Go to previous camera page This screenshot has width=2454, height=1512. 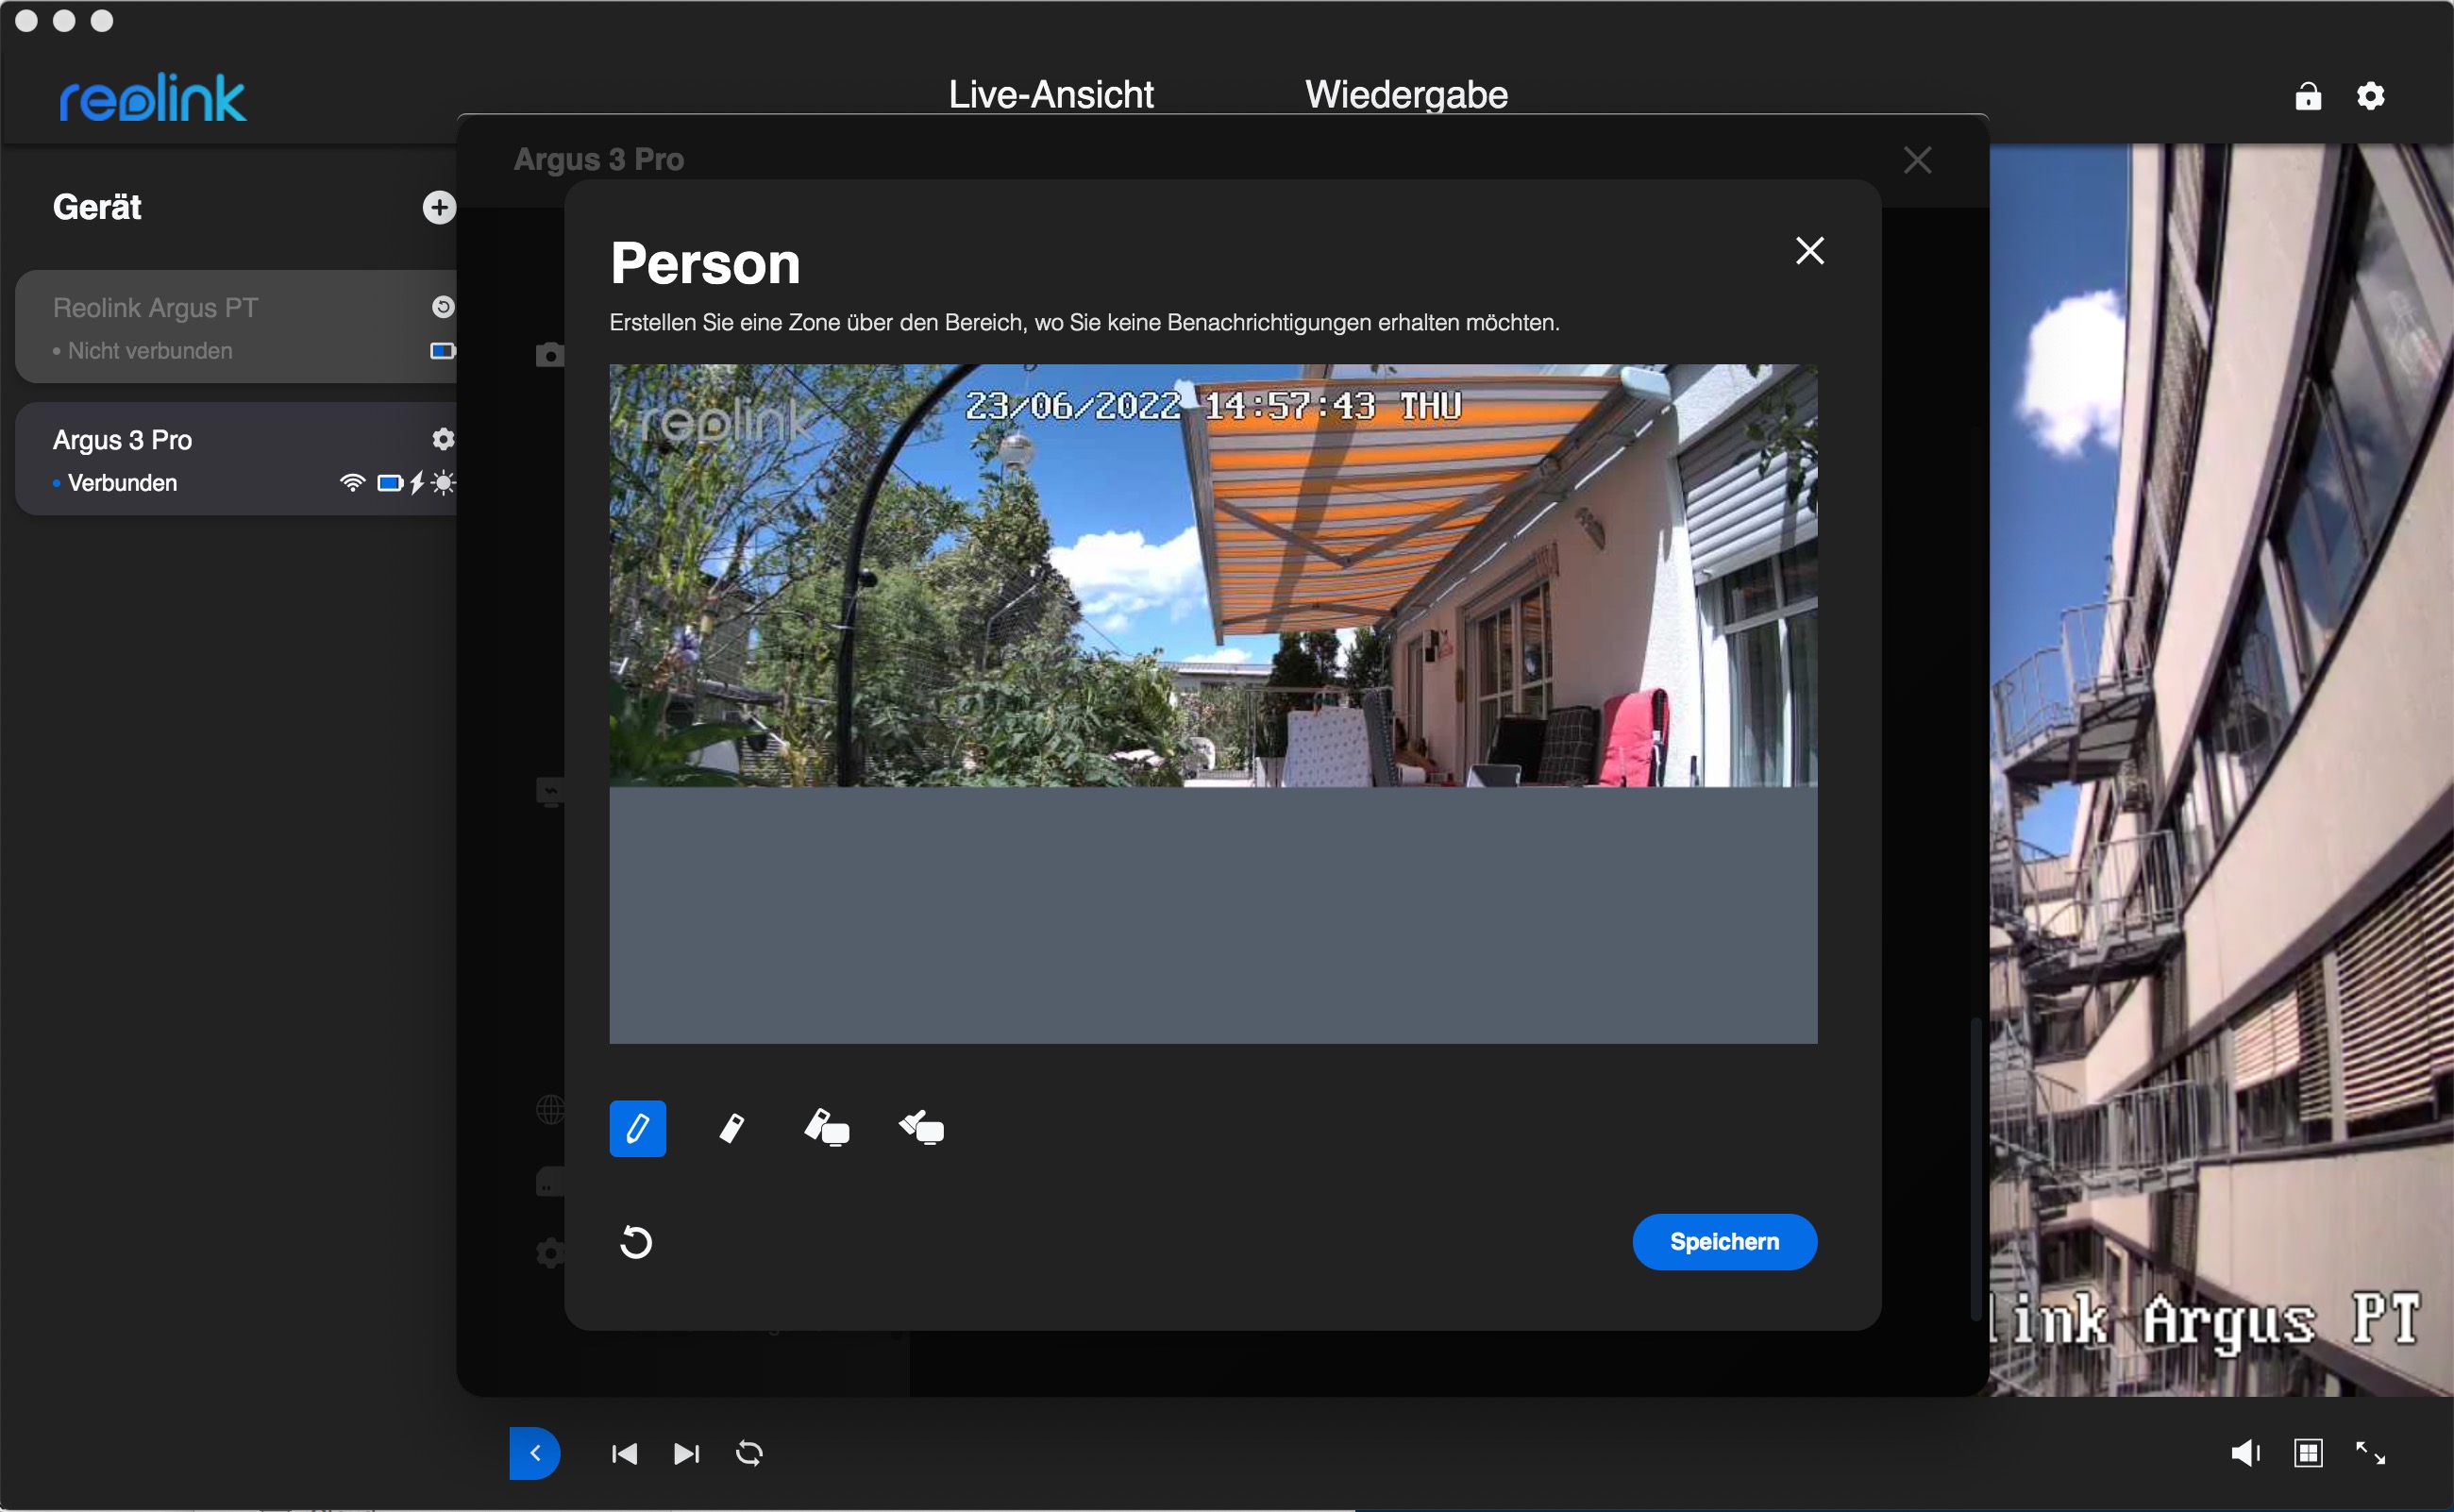tap(624, 1452)
